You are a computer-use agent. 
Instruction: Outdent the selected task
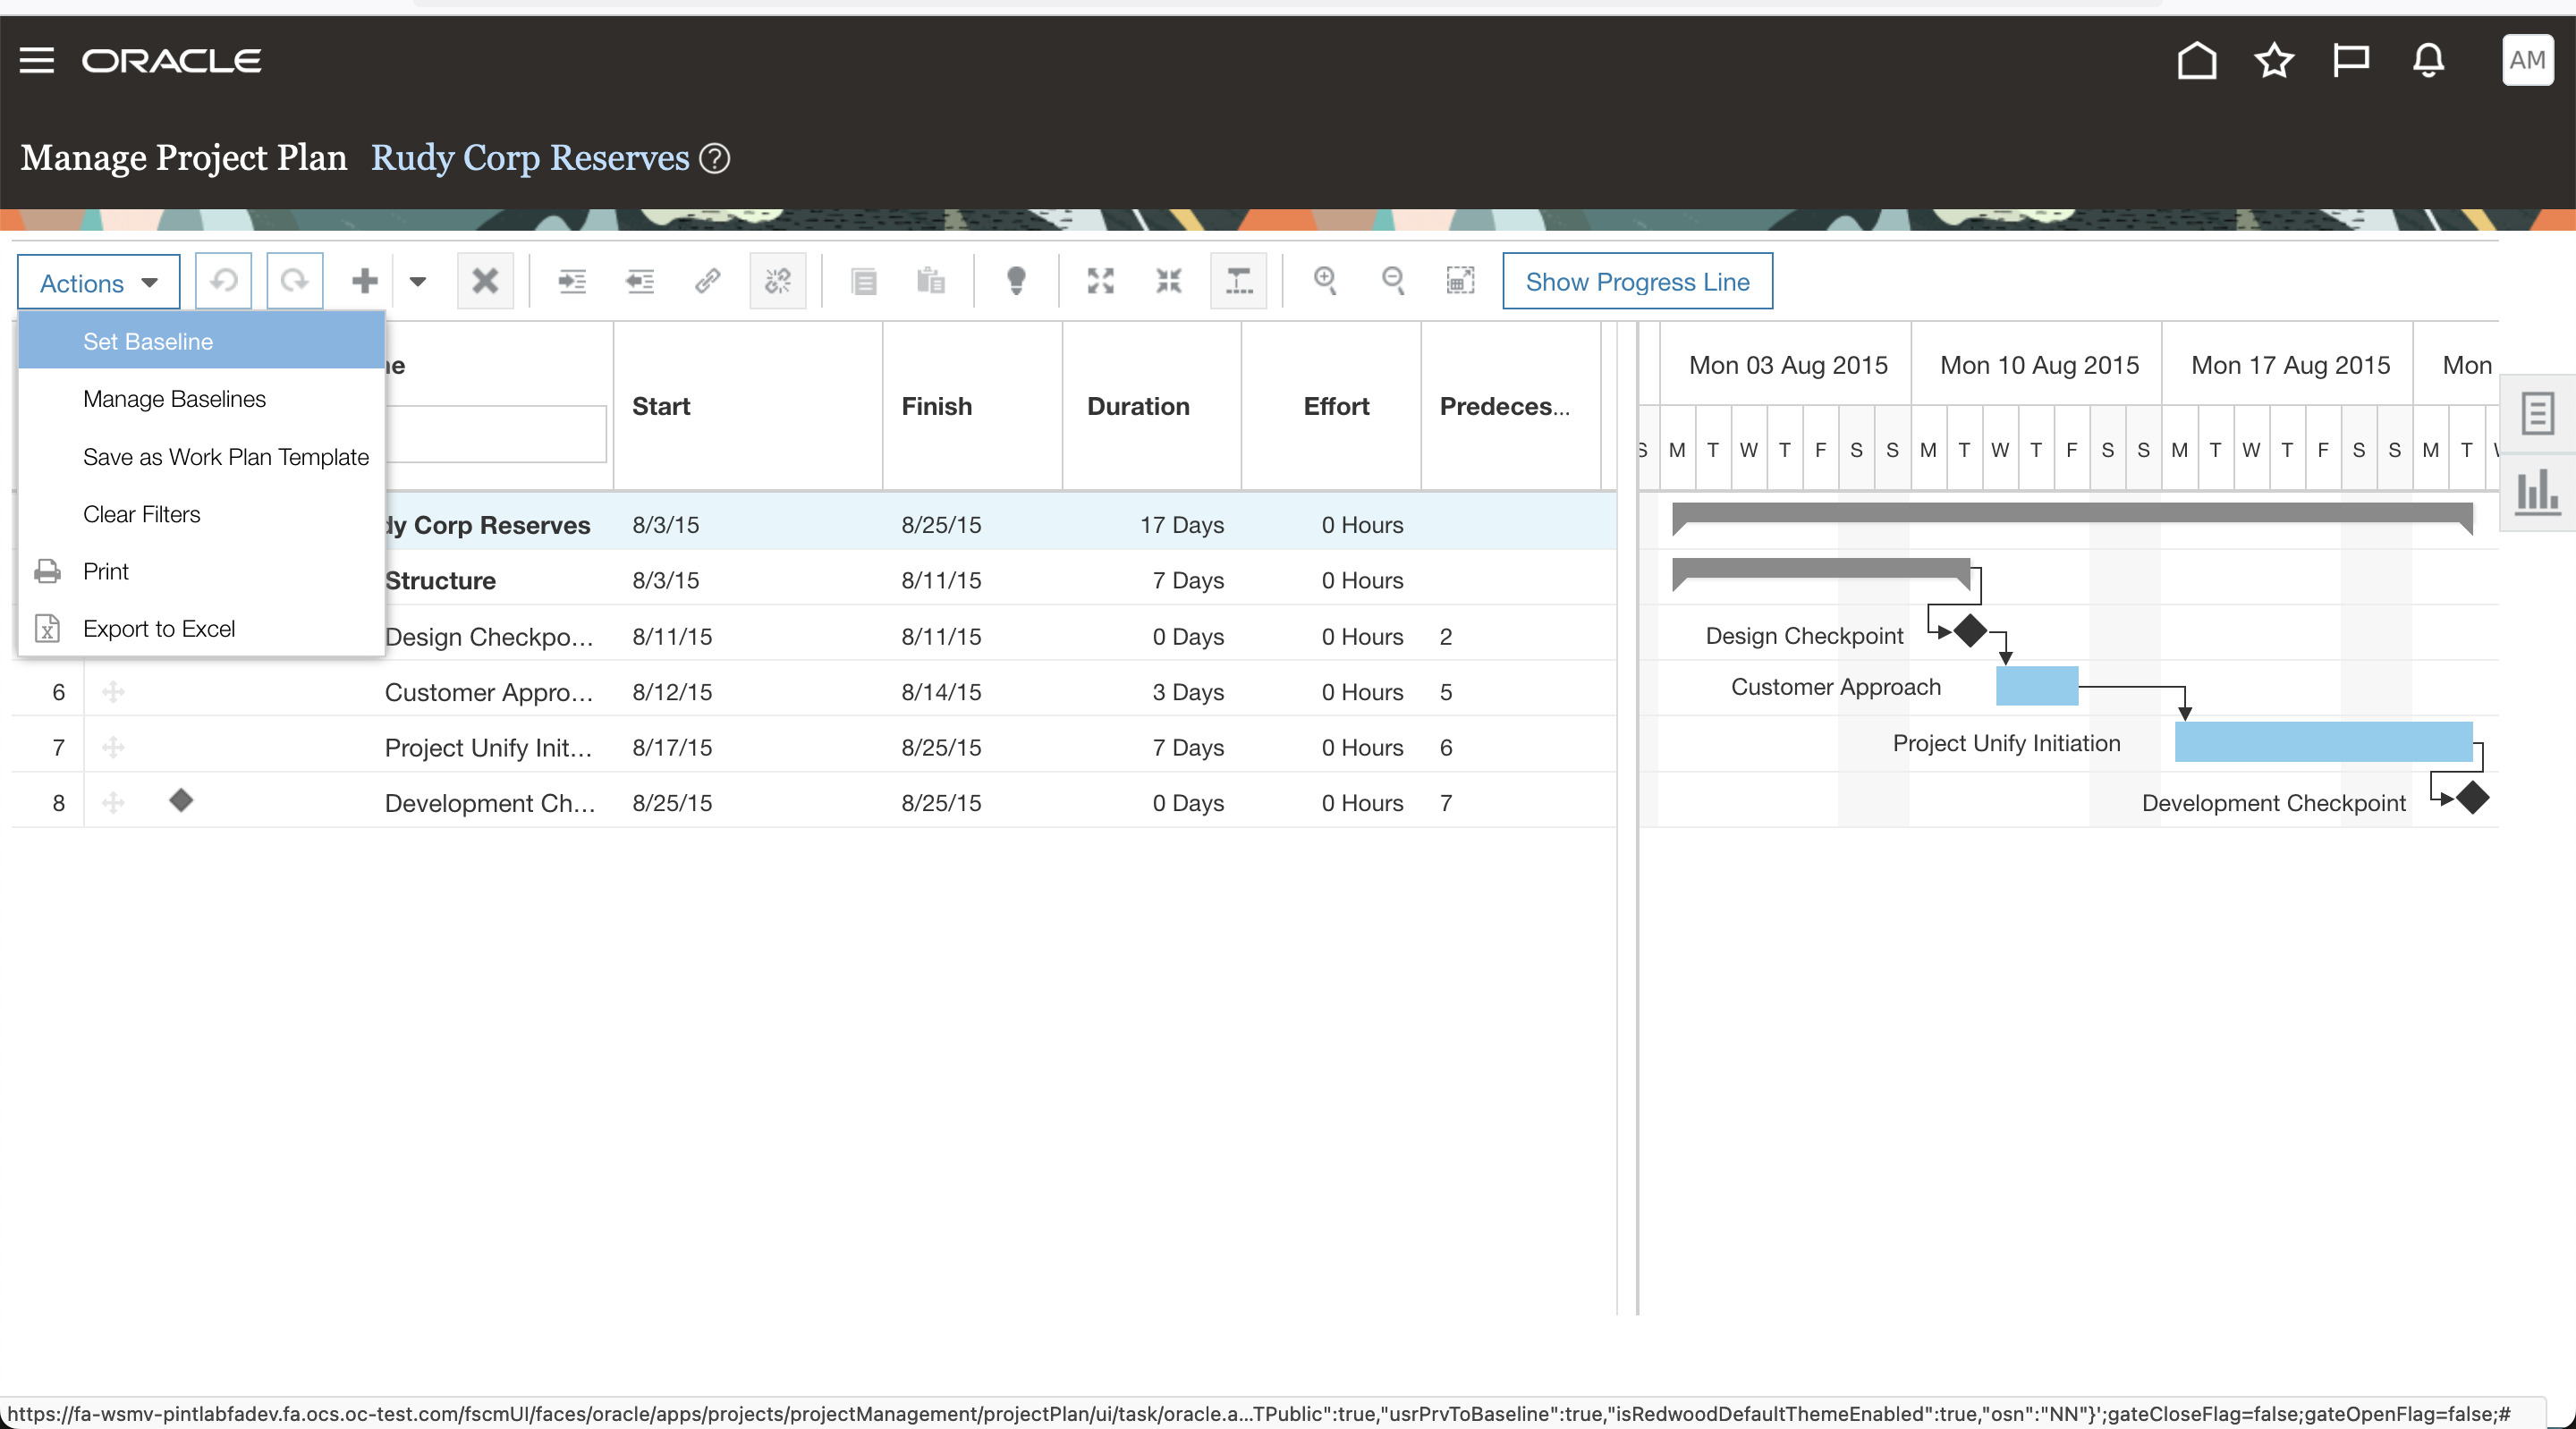click(640, 281)
